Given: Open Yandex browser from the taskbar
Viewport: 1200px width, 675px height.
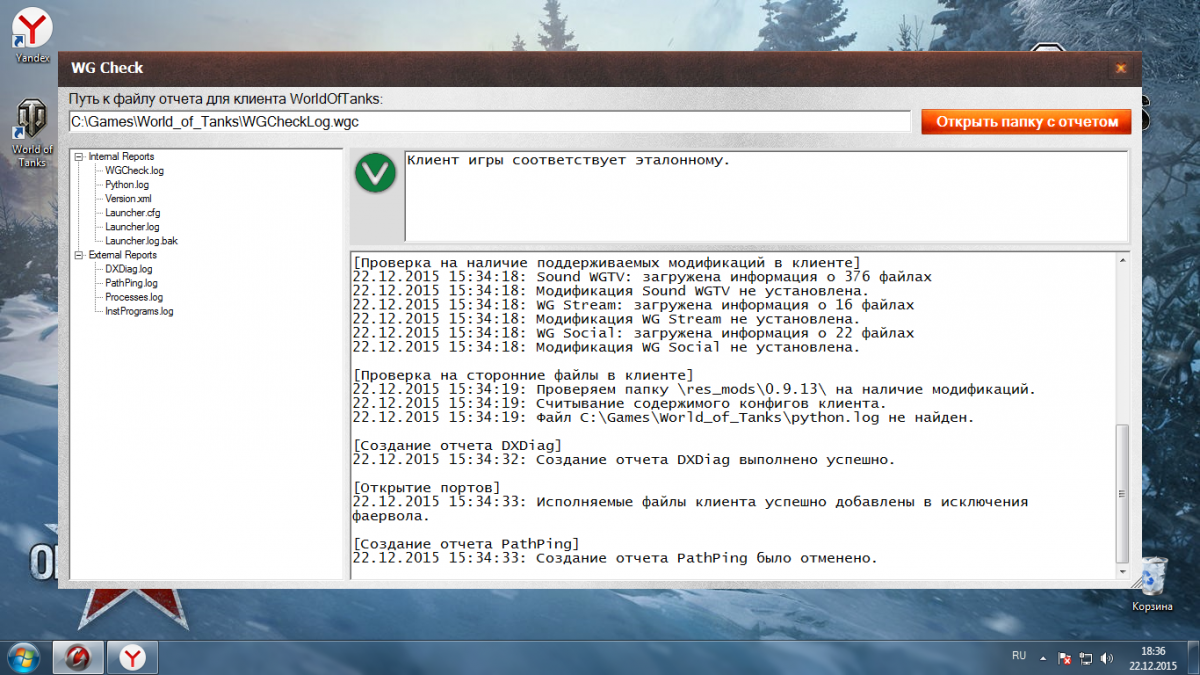Looking at the screenshot, I should point(133,657).
